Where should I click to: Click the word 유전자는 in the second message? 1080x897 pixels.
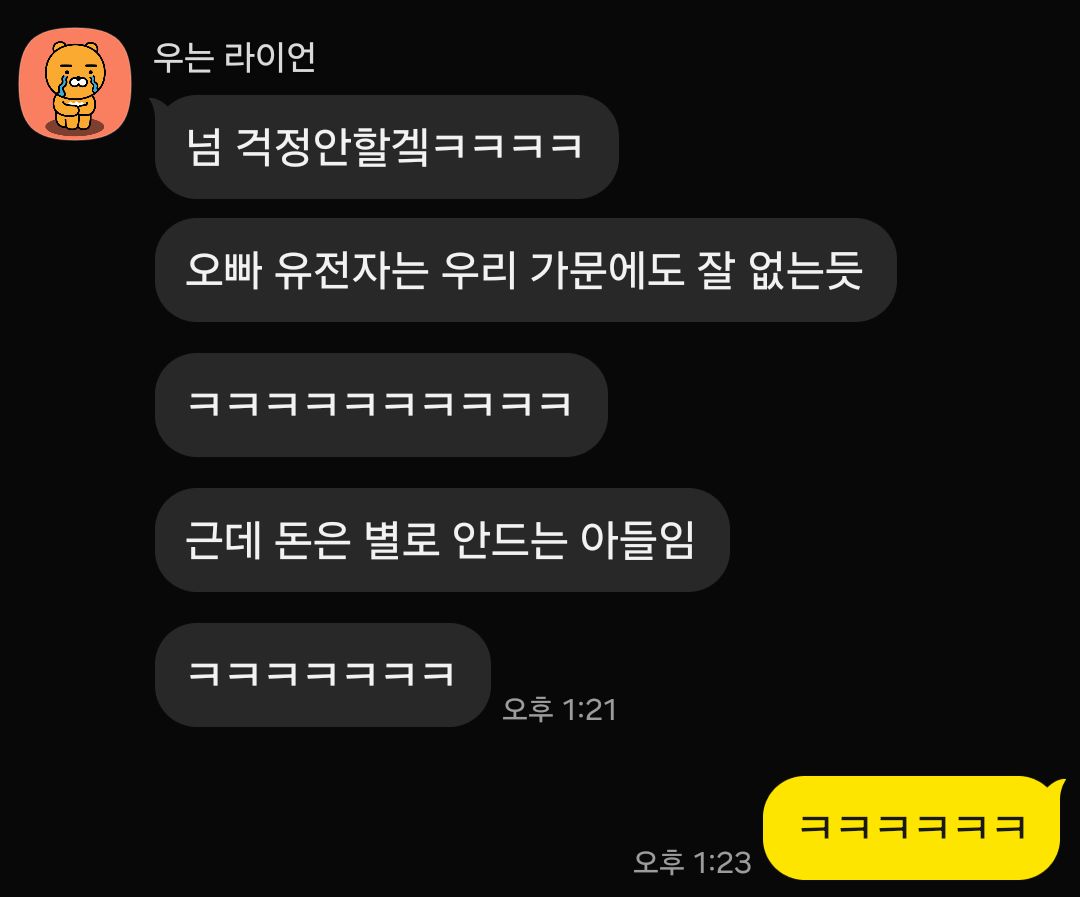point(350,270)
